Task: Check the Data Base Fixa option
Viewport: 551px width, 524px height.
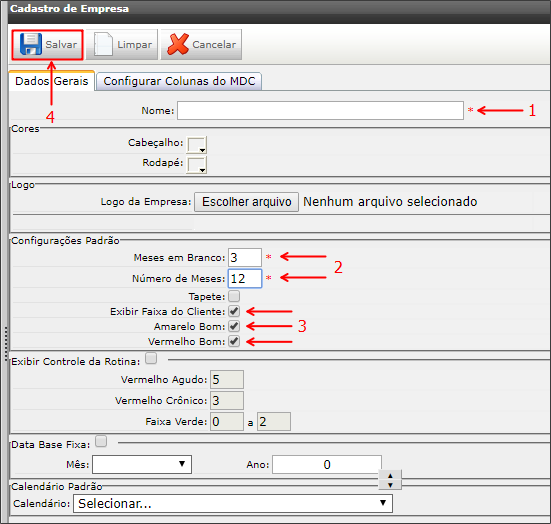Action: click(101, 441)
